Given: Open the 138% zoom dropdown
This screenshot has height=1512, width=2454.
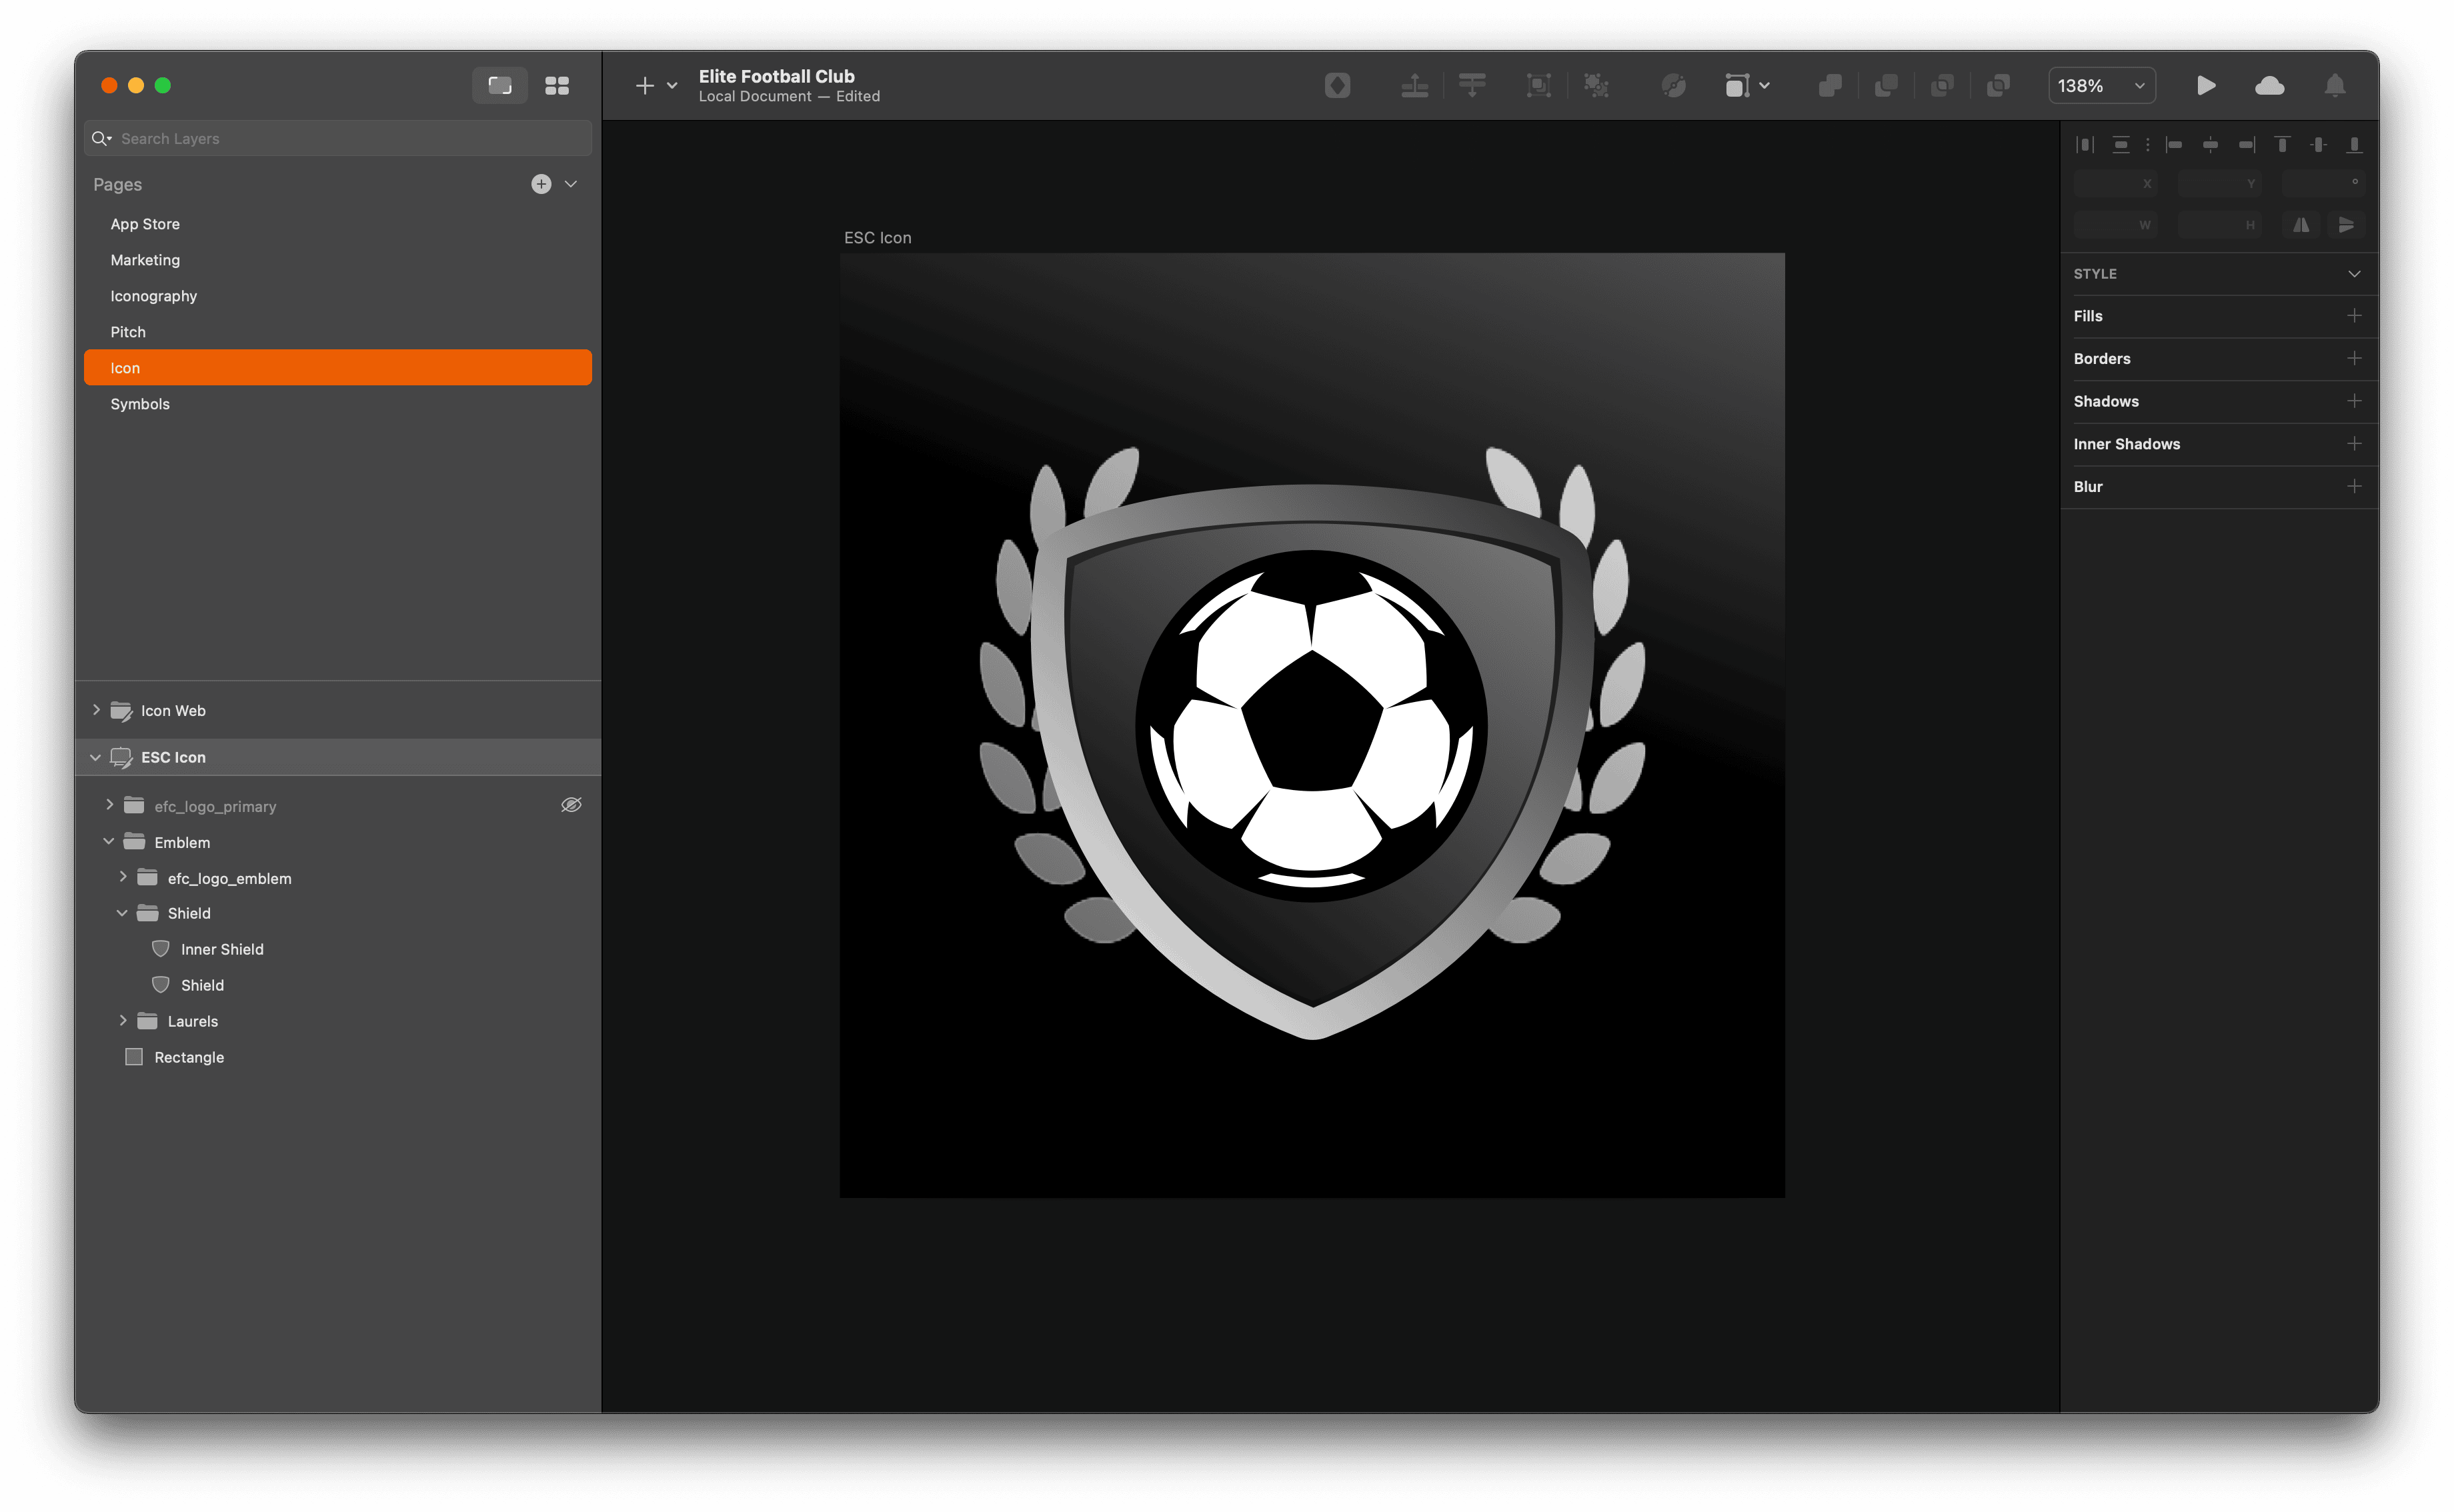Looking at the screenshot, I should point(2101,86).
